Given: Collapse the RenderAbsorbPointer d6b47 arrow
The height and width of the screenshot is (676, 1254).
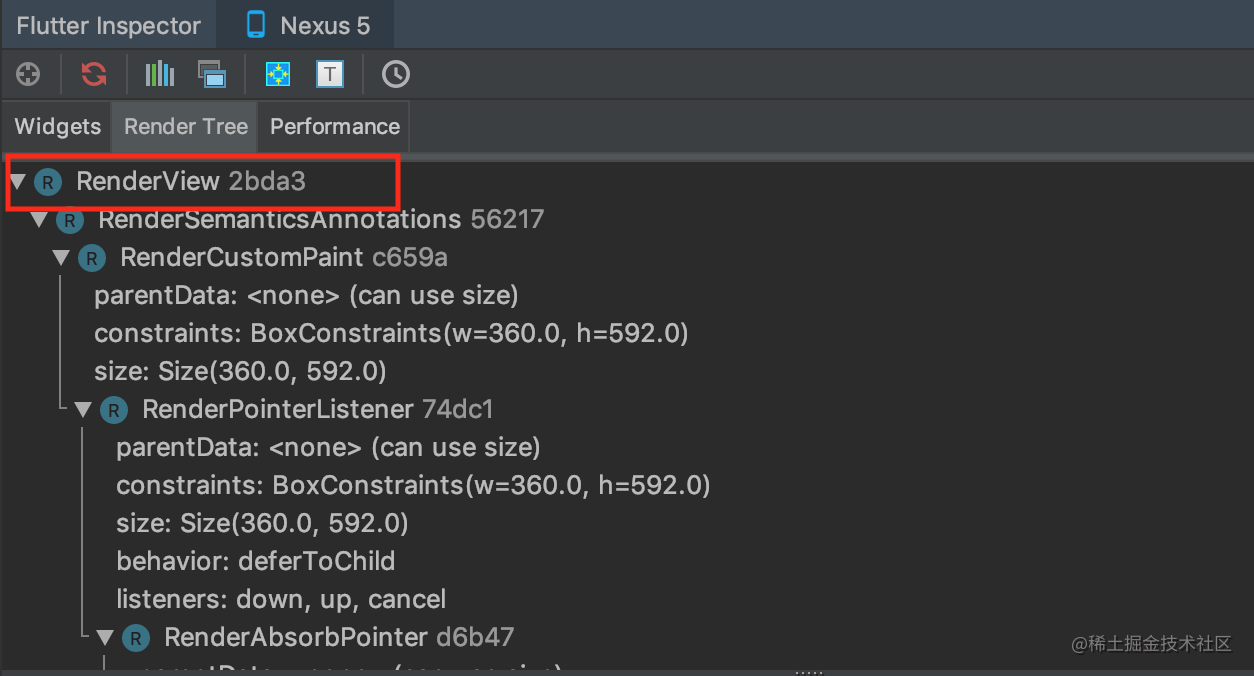Looking at the screenshot, I should pyautogui.click(x=105, y=637).
